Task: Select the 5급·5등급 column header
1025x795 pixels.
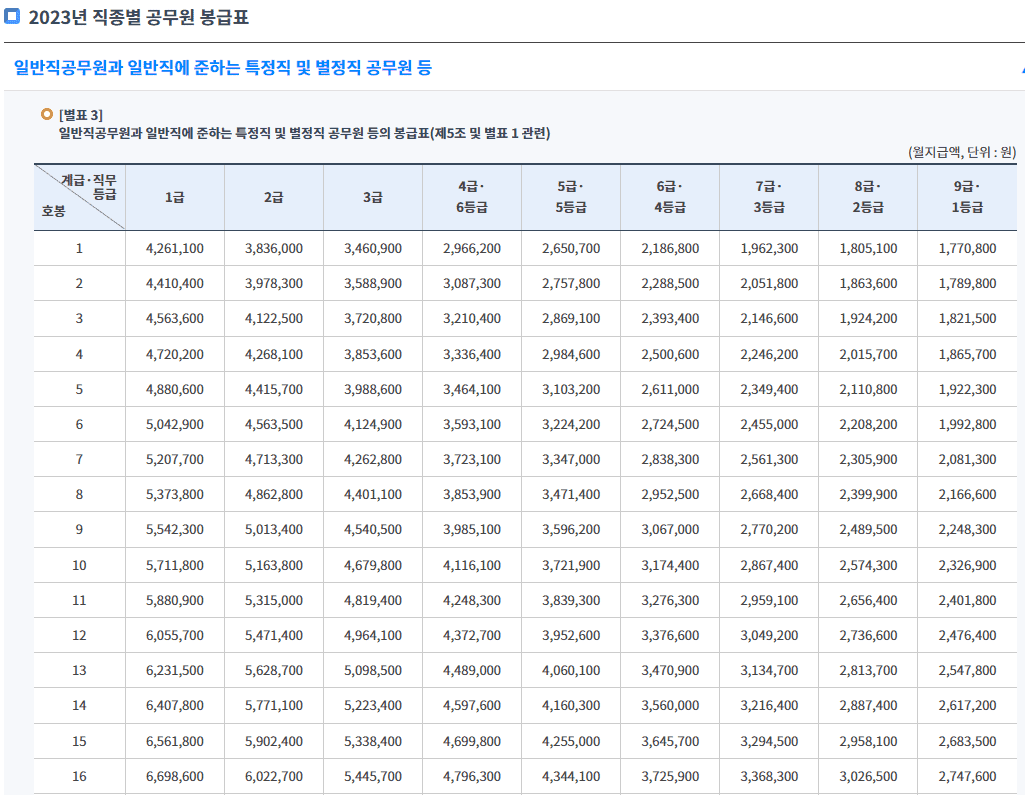Action: point(571,197)
